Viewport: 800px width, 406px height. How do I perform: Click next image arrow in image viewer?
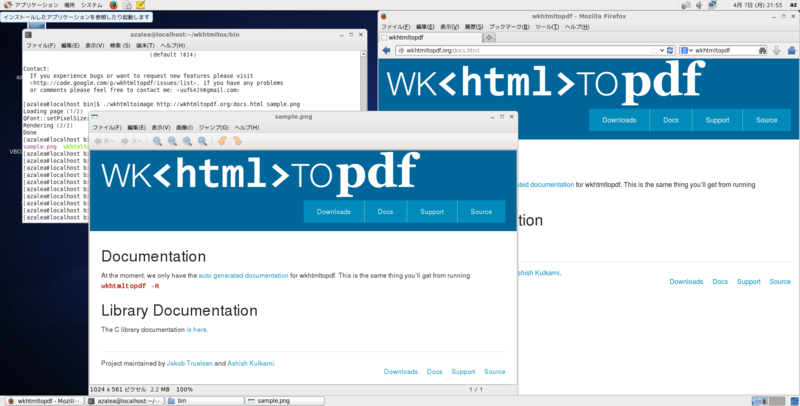(x=131, y=141)
